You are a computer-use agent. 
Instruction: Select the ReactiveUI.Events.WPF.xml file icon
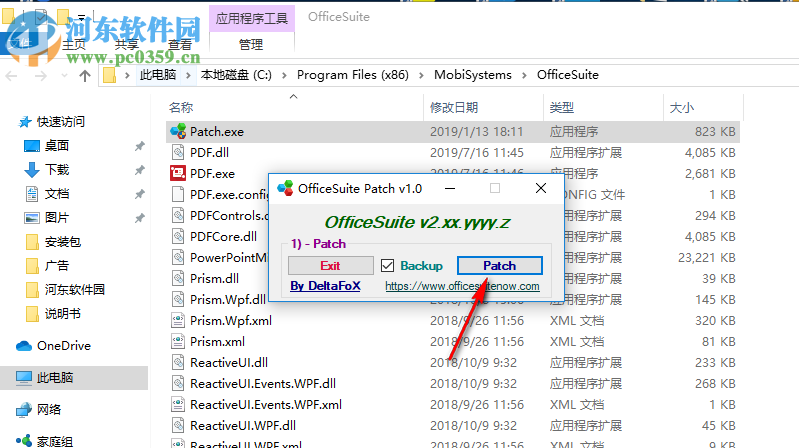(178, 404)
